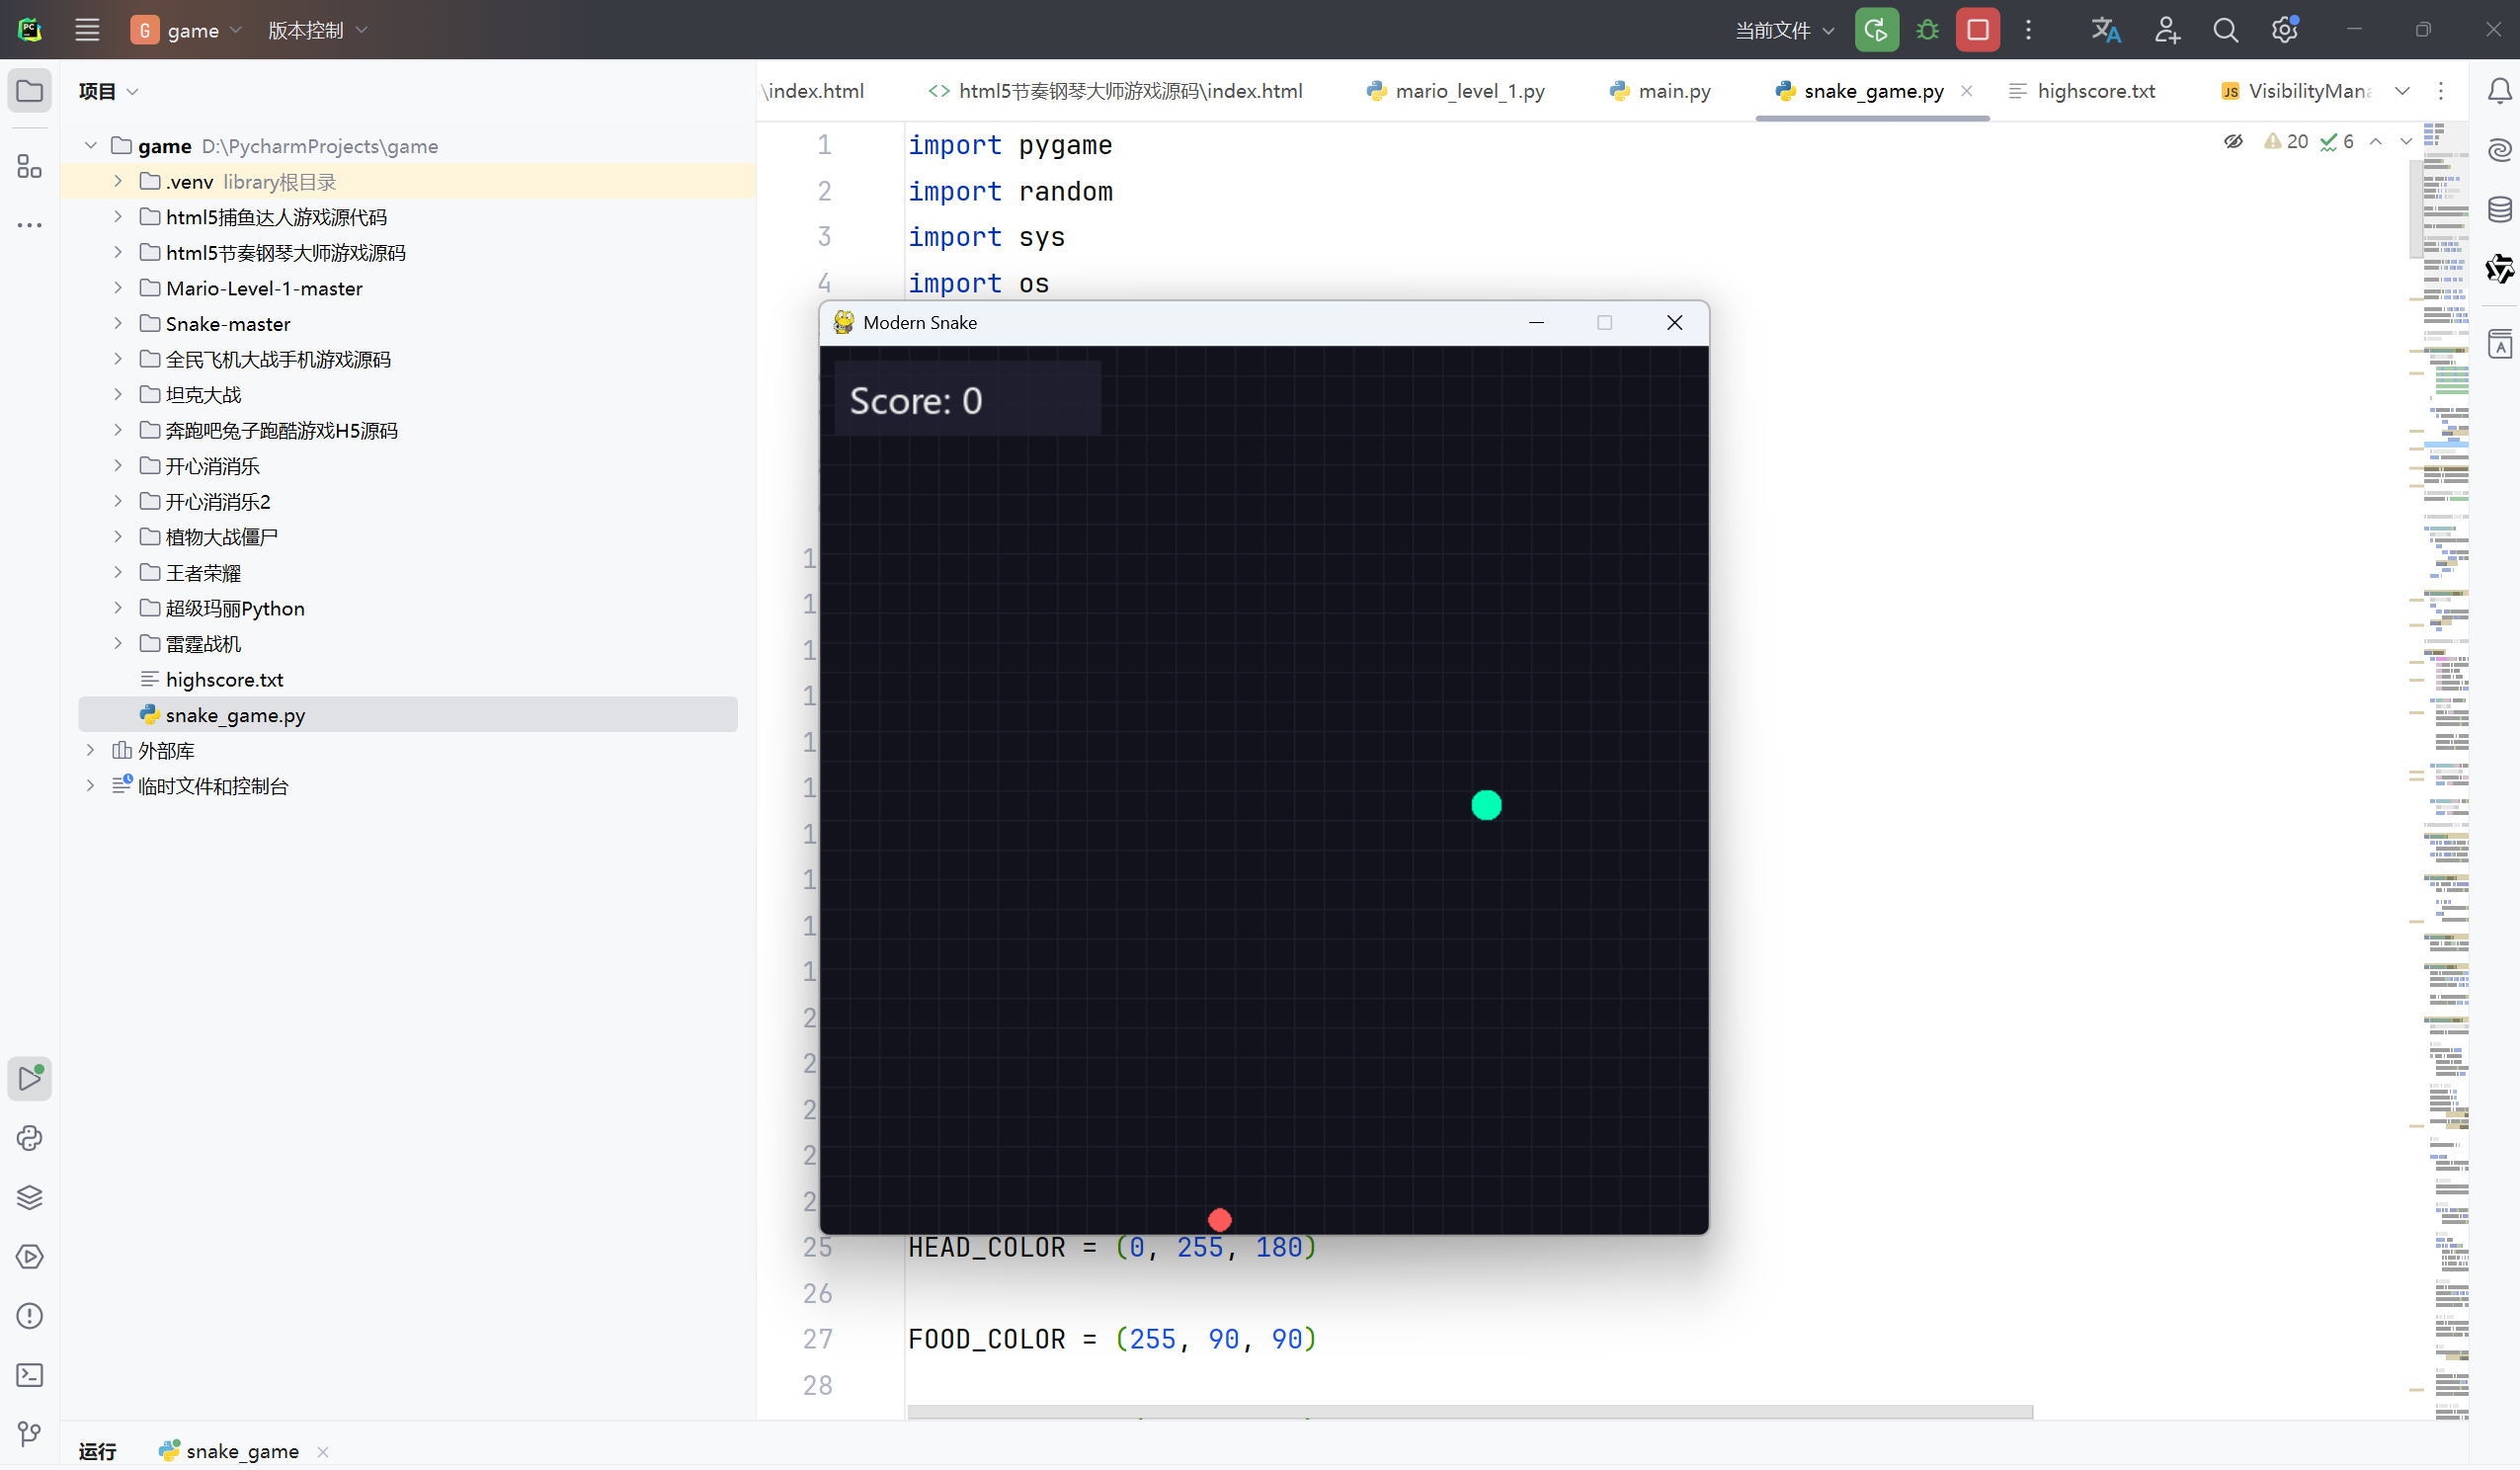The image size is (2520, 1470).
Task: Open the 当前文件 run configuration dropdown
Action: pos(1784,30)
